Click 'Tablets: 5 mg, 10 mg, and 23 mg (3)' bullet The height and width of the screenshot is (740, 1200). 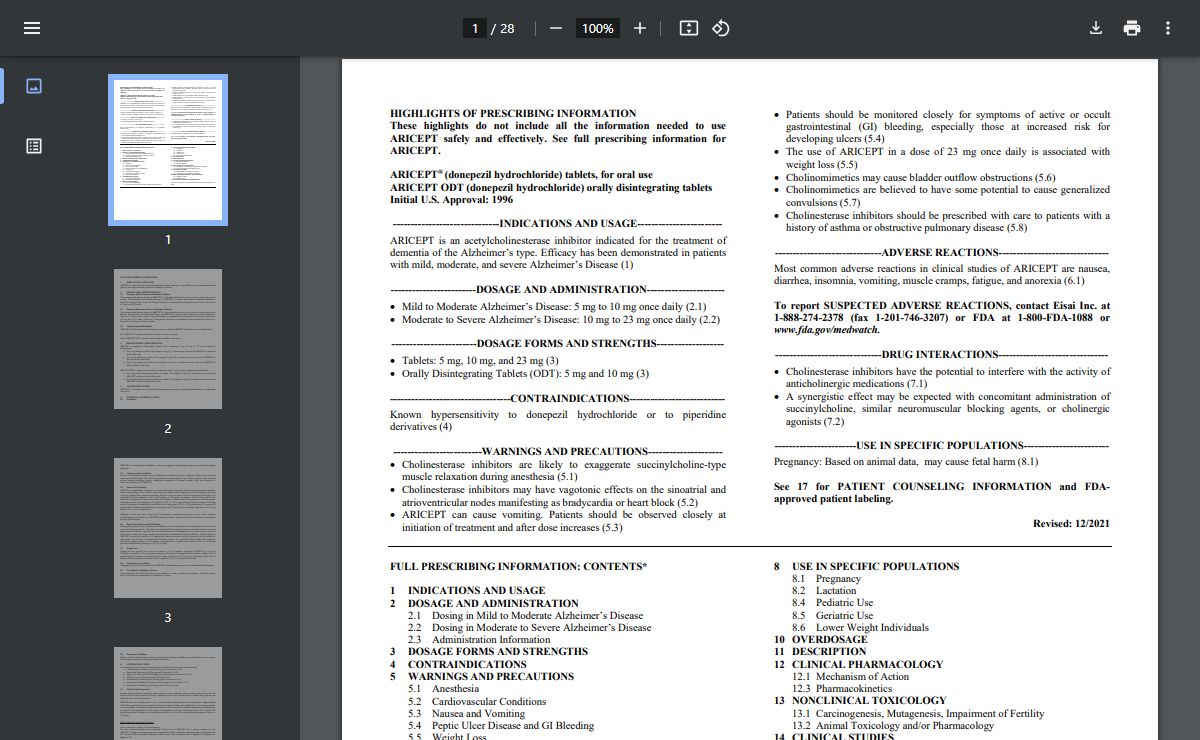point(480,361)
